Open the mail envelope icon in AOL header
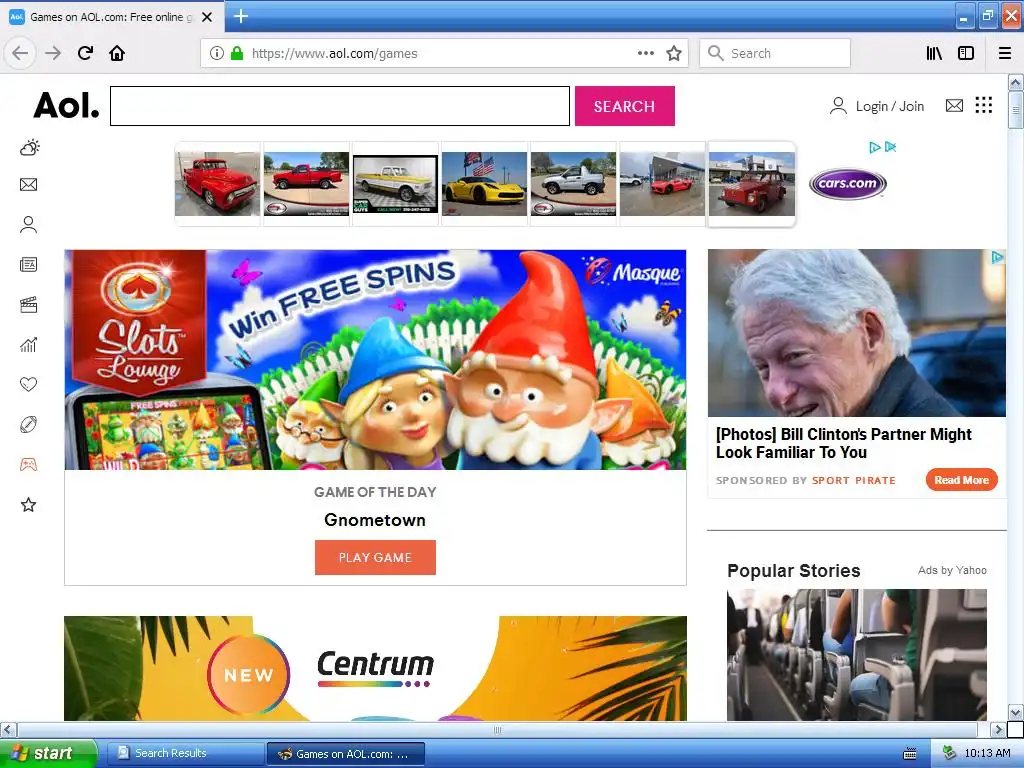1024x768 pixels. click(954, 105)
